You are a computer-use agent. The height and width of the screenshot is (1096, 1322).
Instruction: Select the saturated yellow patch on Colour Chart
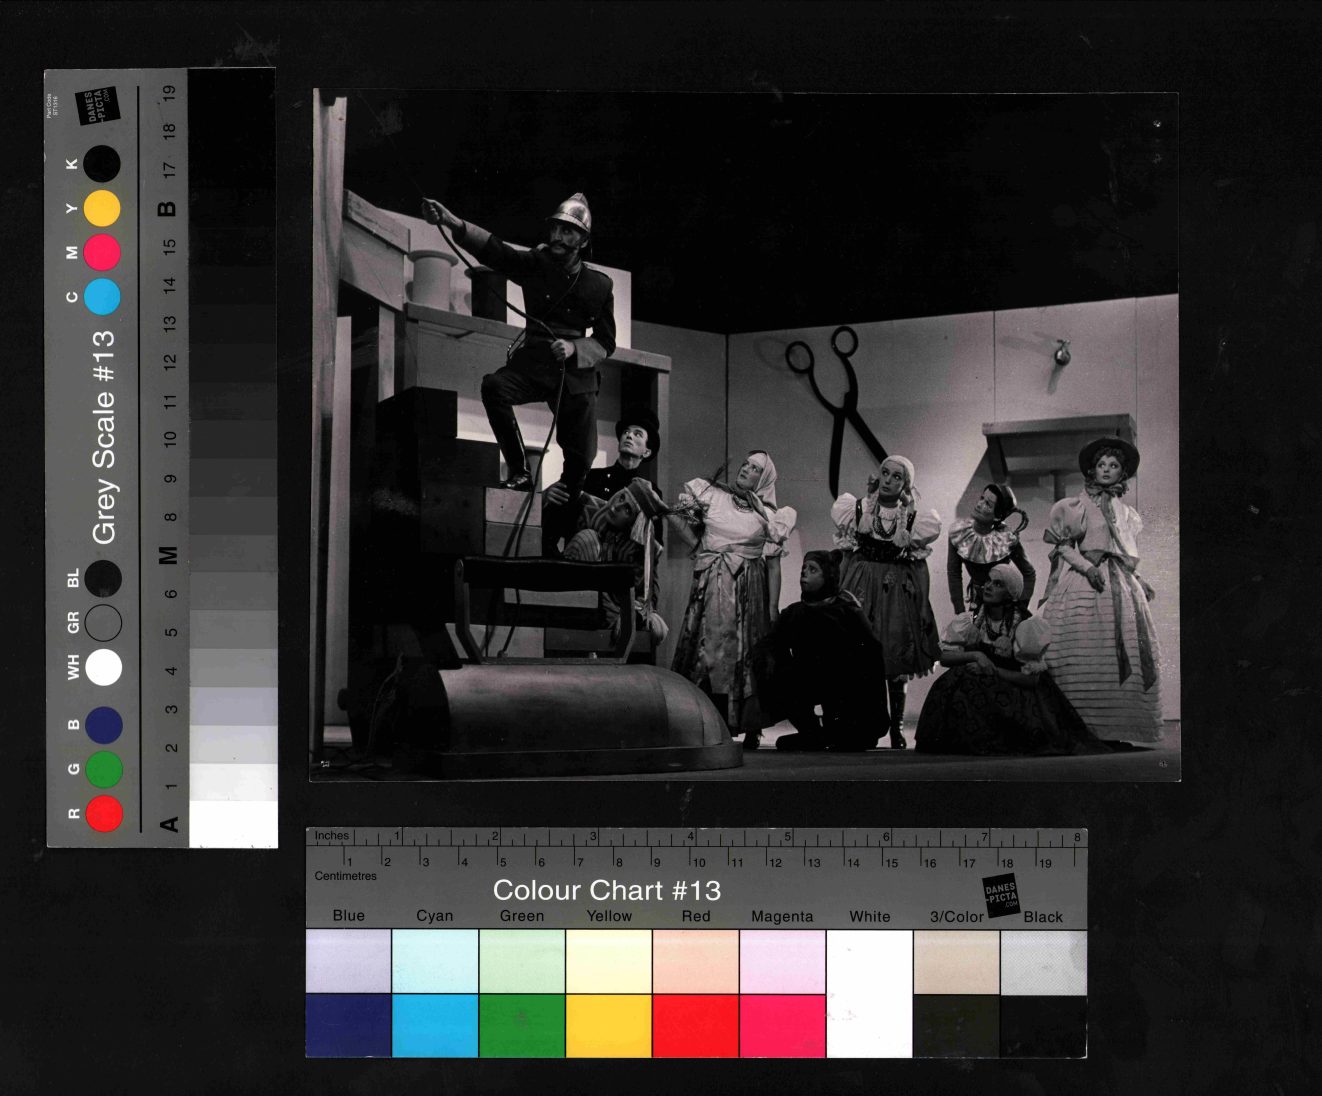[x=609, y=1025]
